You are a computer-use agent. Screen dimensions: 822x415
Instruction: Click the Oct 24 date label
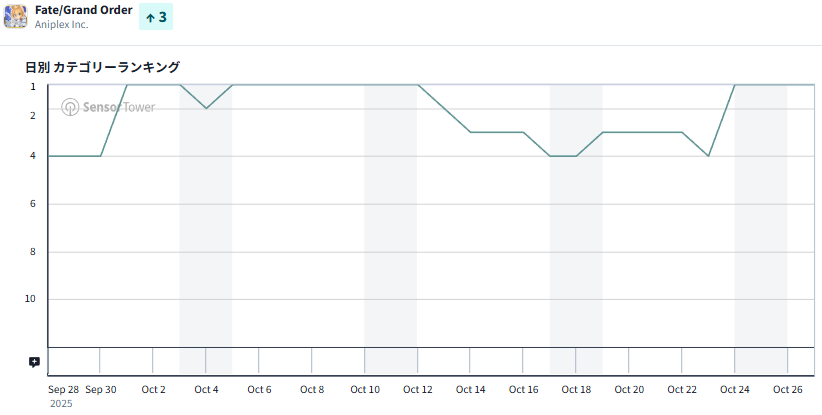735,390
